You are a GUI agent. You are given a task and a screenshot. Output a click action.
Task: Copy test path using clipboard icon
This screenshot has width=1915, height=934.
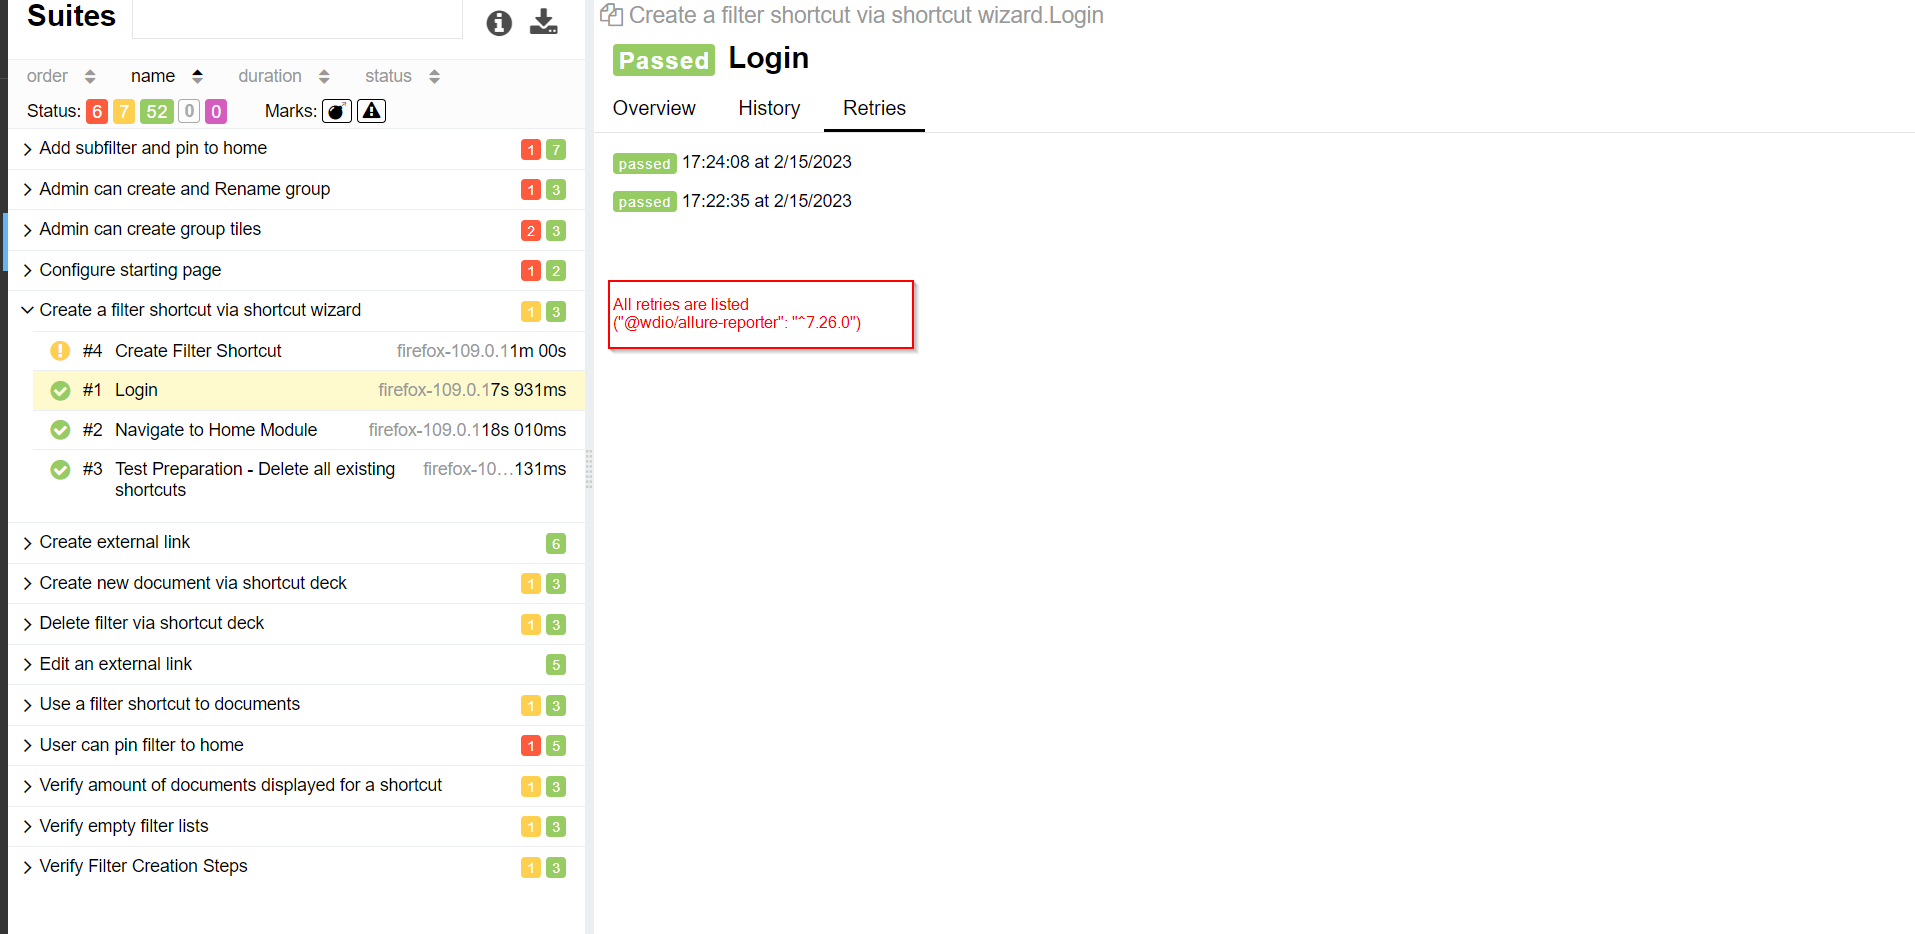click(611, 15)
